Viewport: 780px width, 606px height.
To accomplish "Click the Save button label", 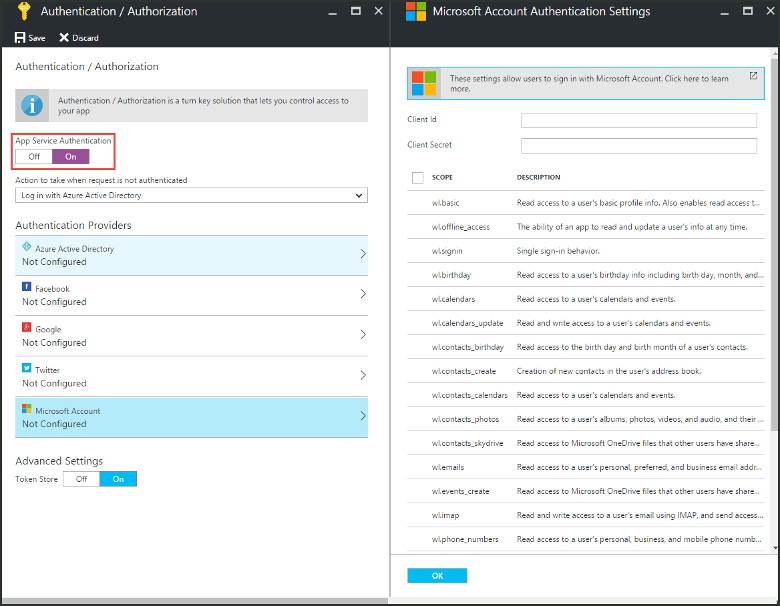I will coord(37,38).
